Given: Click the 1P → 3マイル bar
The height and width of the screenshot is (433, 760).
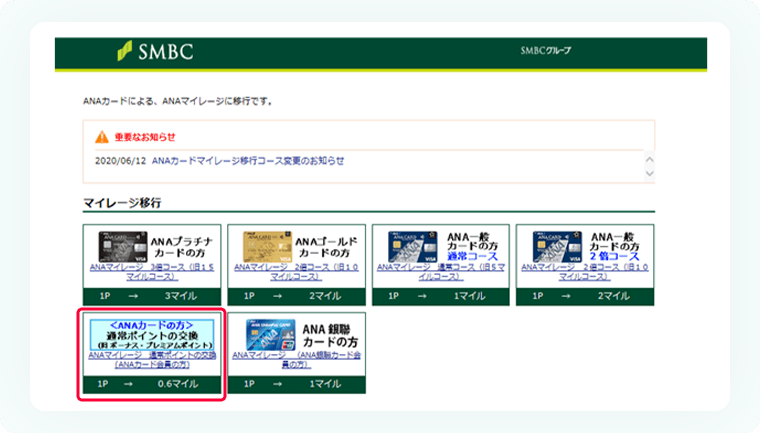Looking at the screenshot, I should [x=152, y=296].
